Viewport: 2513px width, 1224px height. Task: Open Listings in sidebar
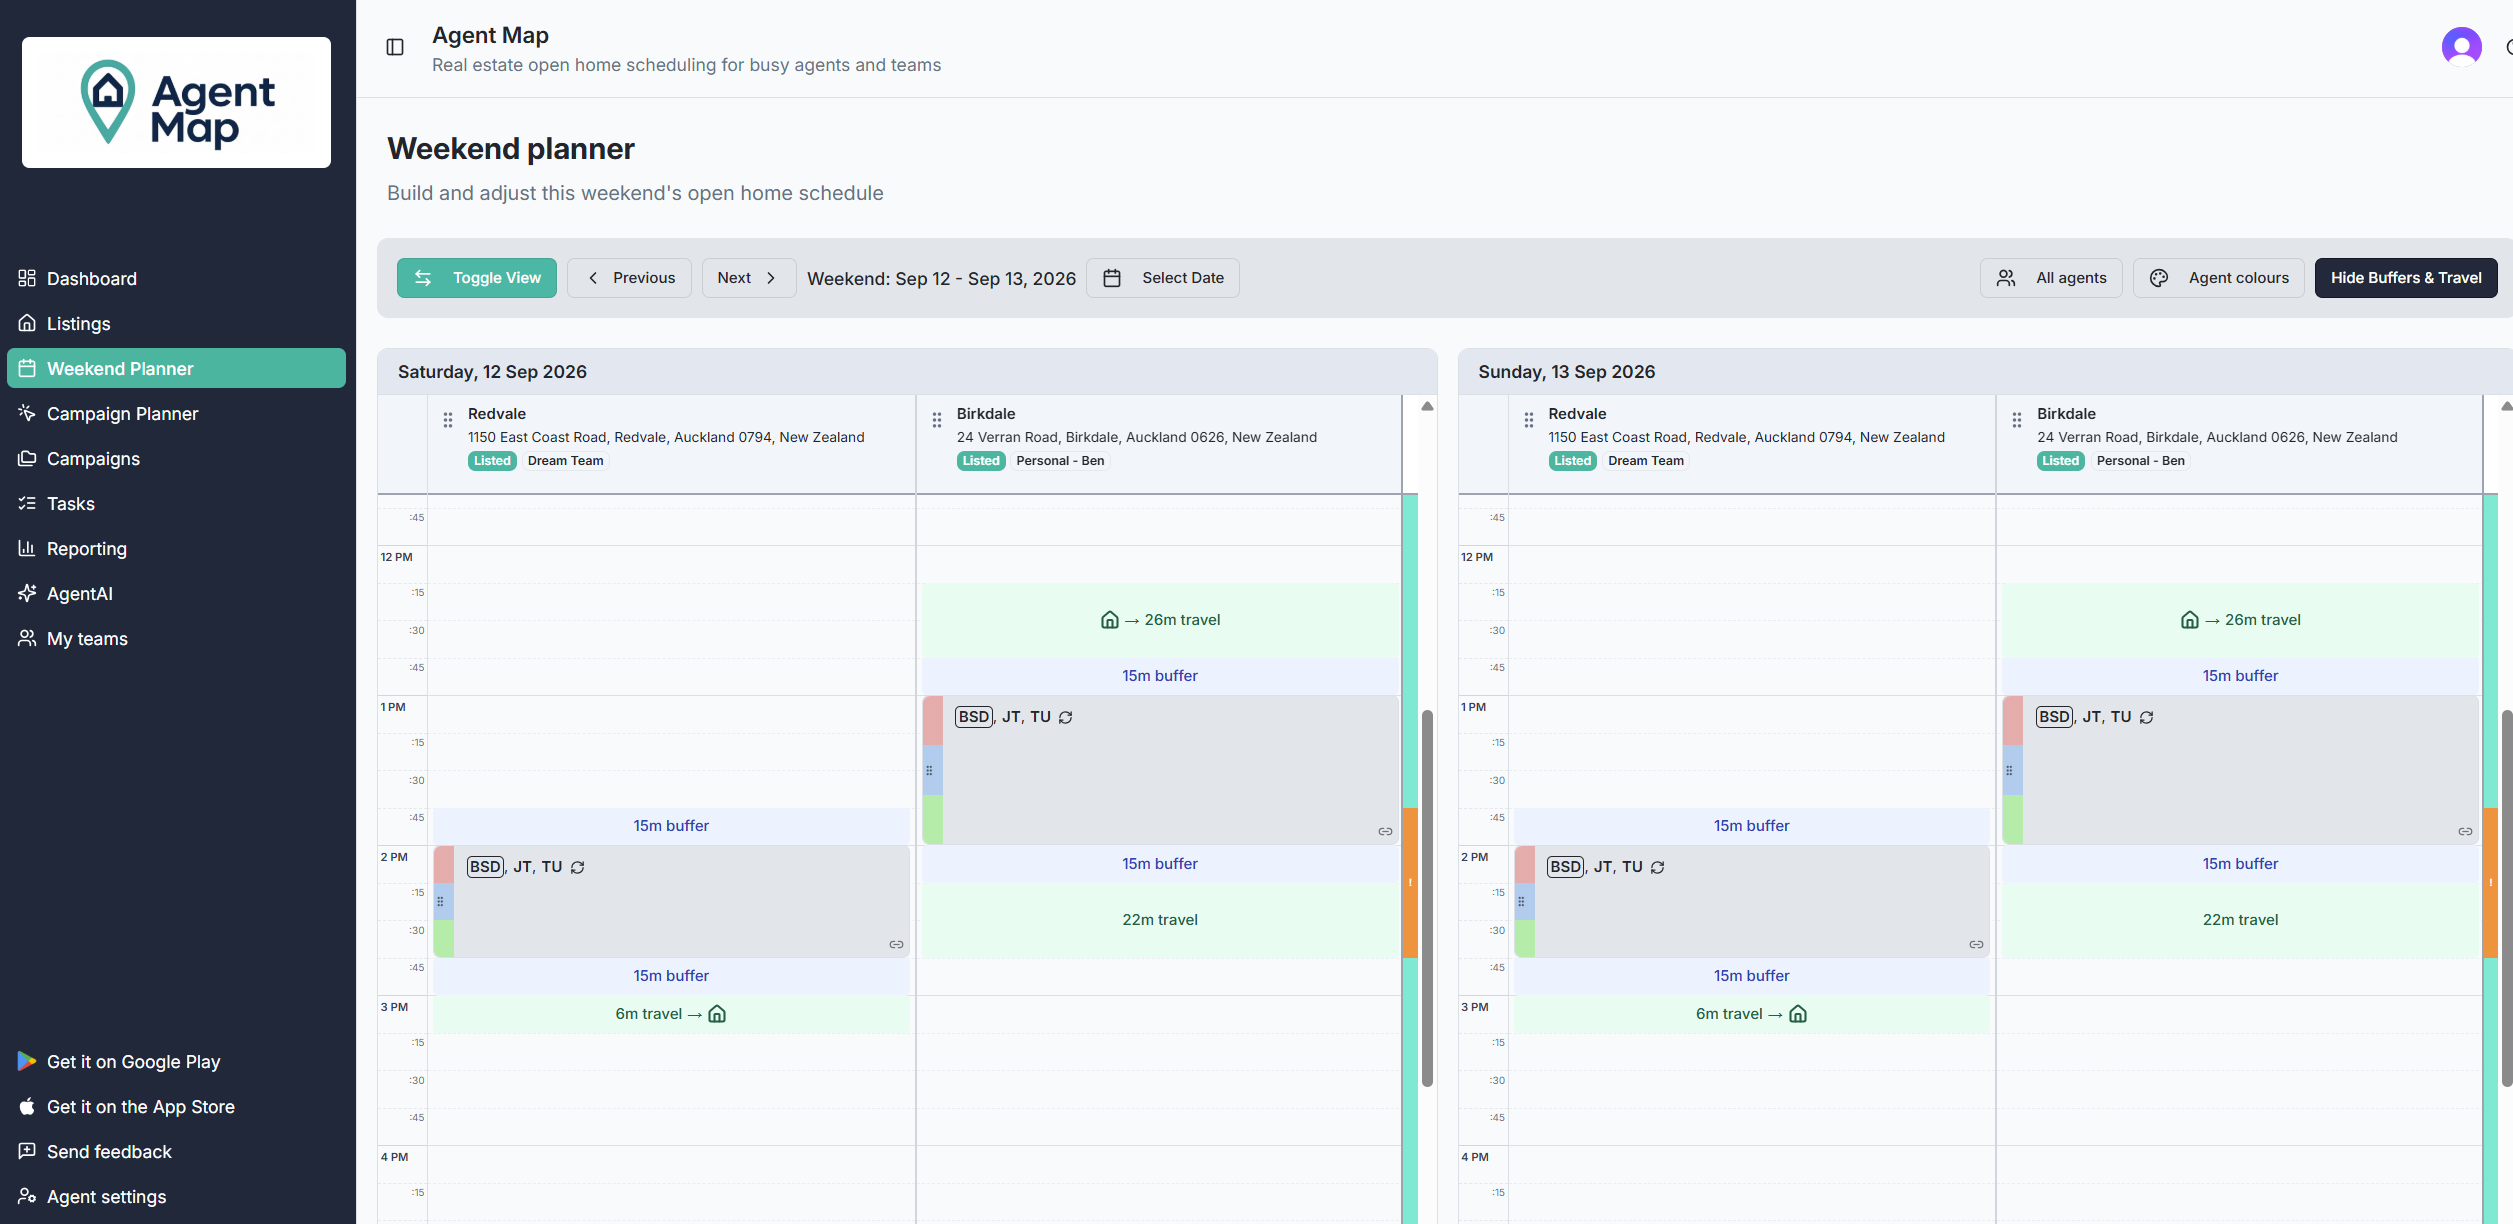coord(176,323)
